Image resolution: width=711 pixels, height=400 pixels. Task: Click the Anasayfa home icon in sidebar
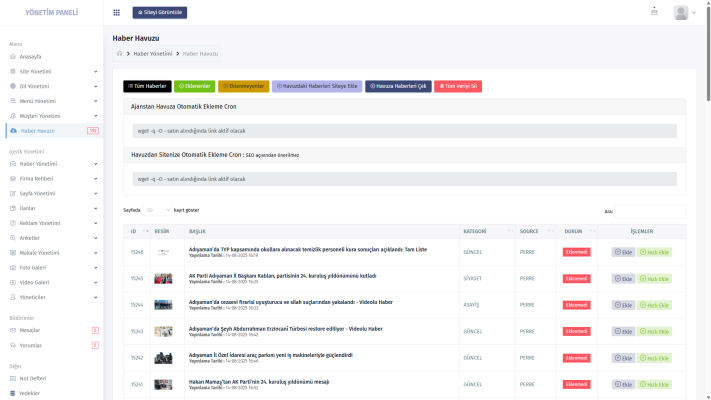click(13, 57)
